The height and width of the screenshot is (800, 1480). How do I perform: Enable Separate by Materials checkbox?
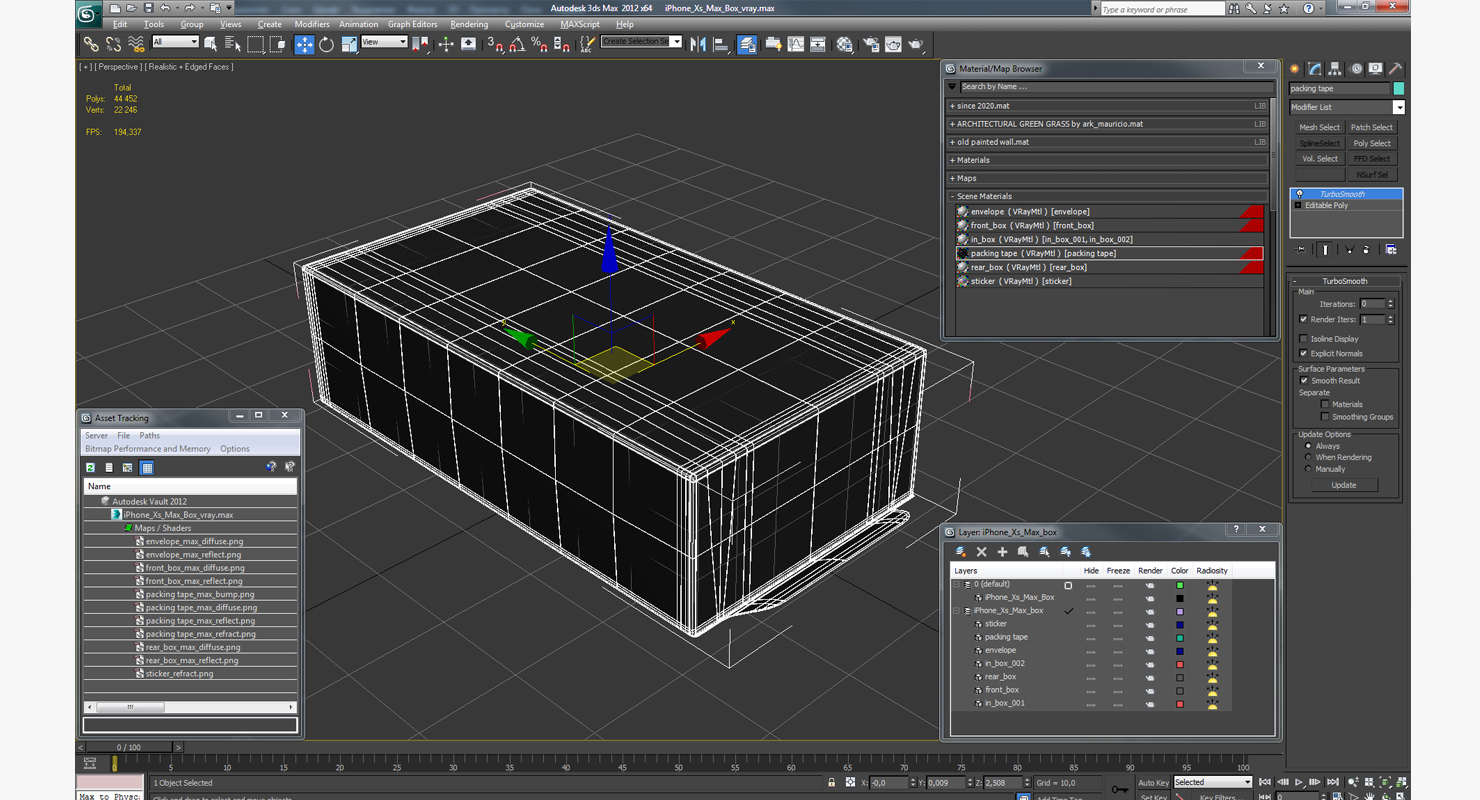point(1325,405)
